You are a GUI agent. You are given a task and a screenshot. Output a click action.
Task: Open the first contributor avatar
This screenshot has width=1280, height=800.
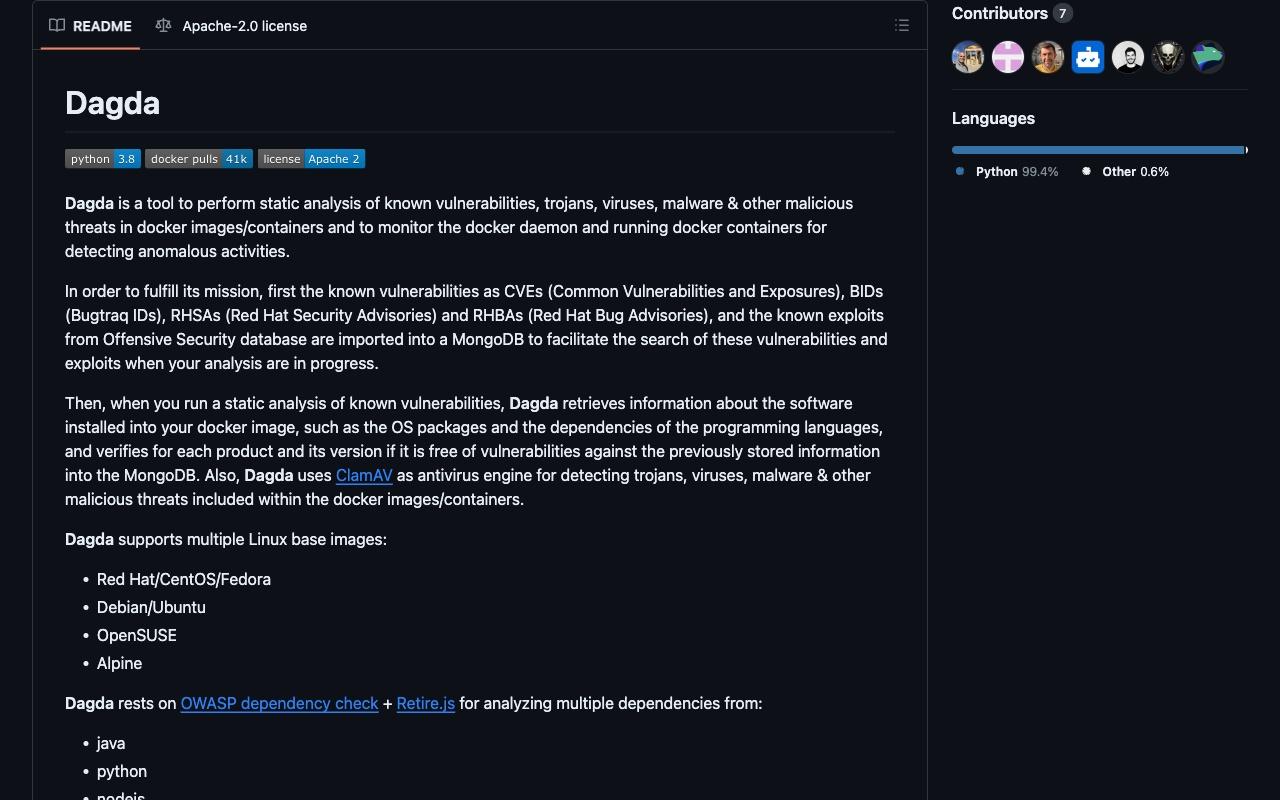click(968, 57)
